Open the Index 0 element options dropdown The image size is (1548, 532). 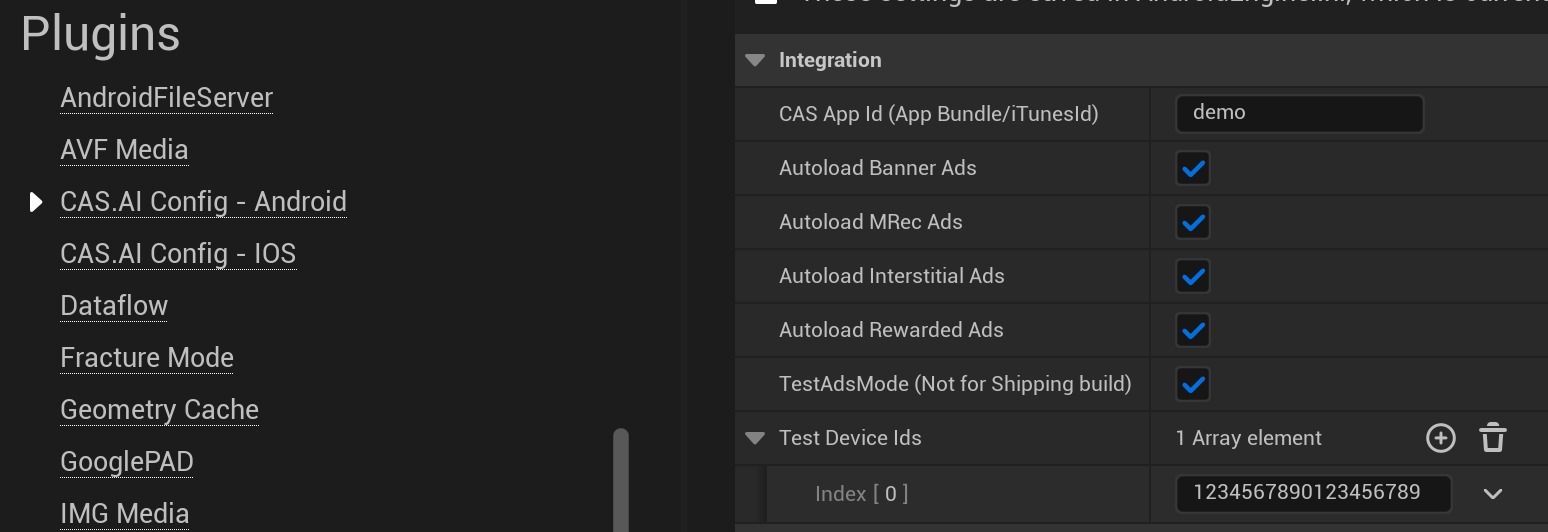[x=1493, y=493]
